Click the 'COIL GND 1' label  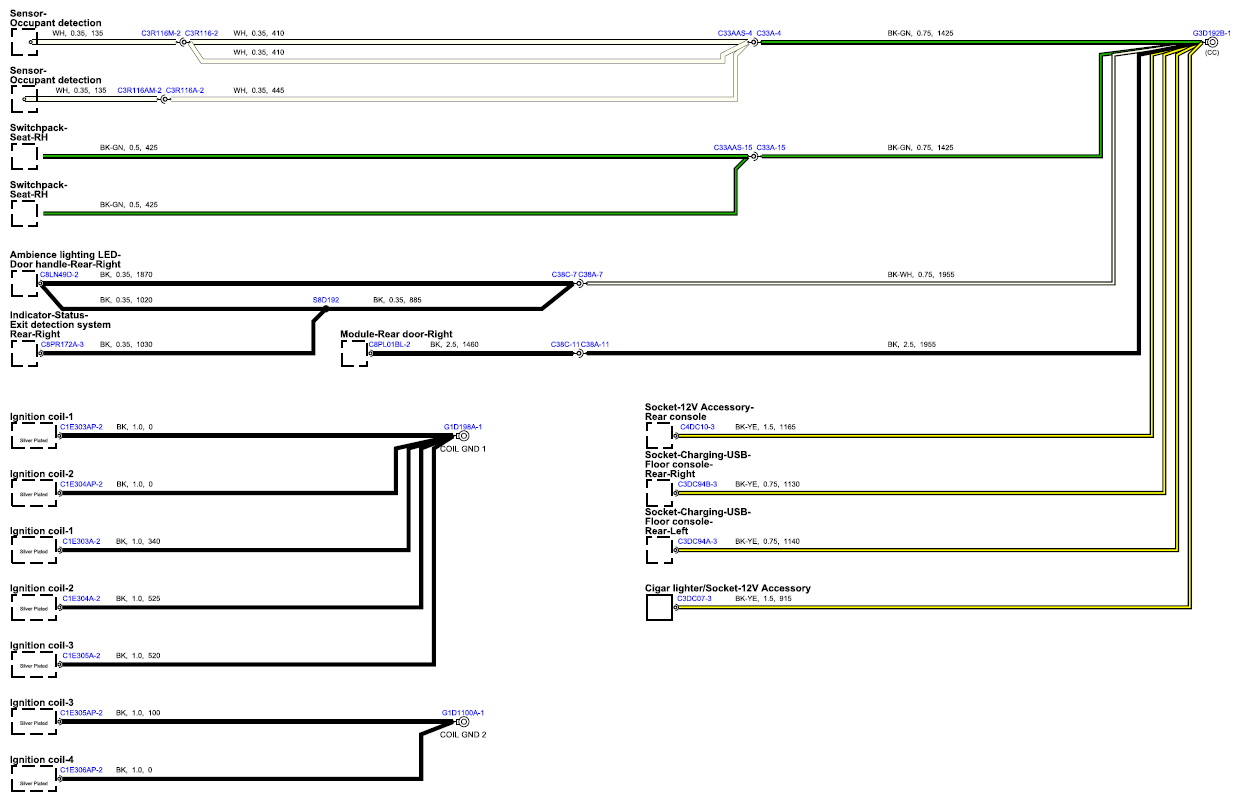tap(463, 449)
